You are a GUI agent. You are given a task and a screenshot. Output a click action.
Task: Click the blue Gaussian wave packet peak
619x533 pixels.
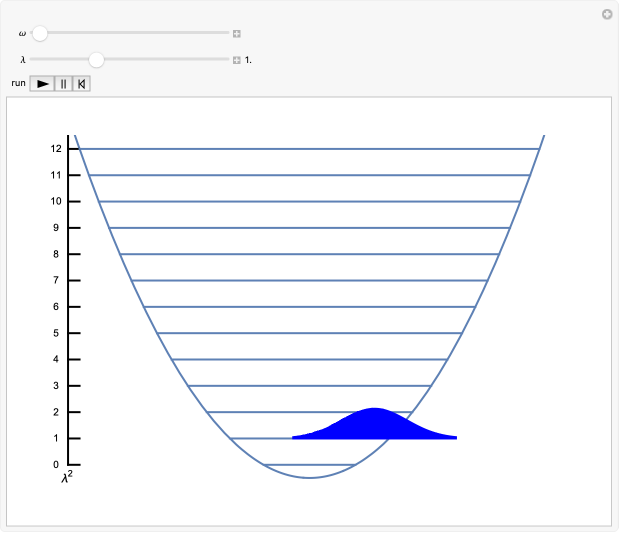point(375,411)
